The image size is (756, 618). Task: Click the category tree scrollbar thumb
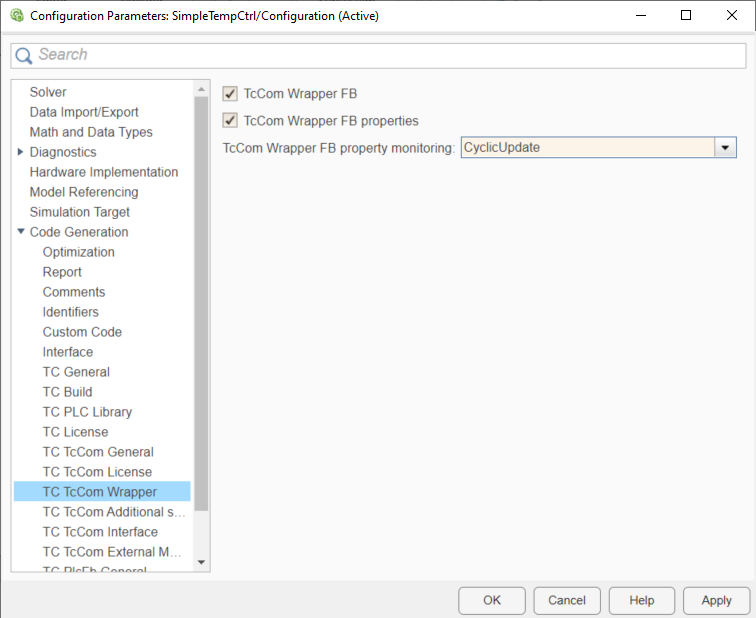[202, 303]
